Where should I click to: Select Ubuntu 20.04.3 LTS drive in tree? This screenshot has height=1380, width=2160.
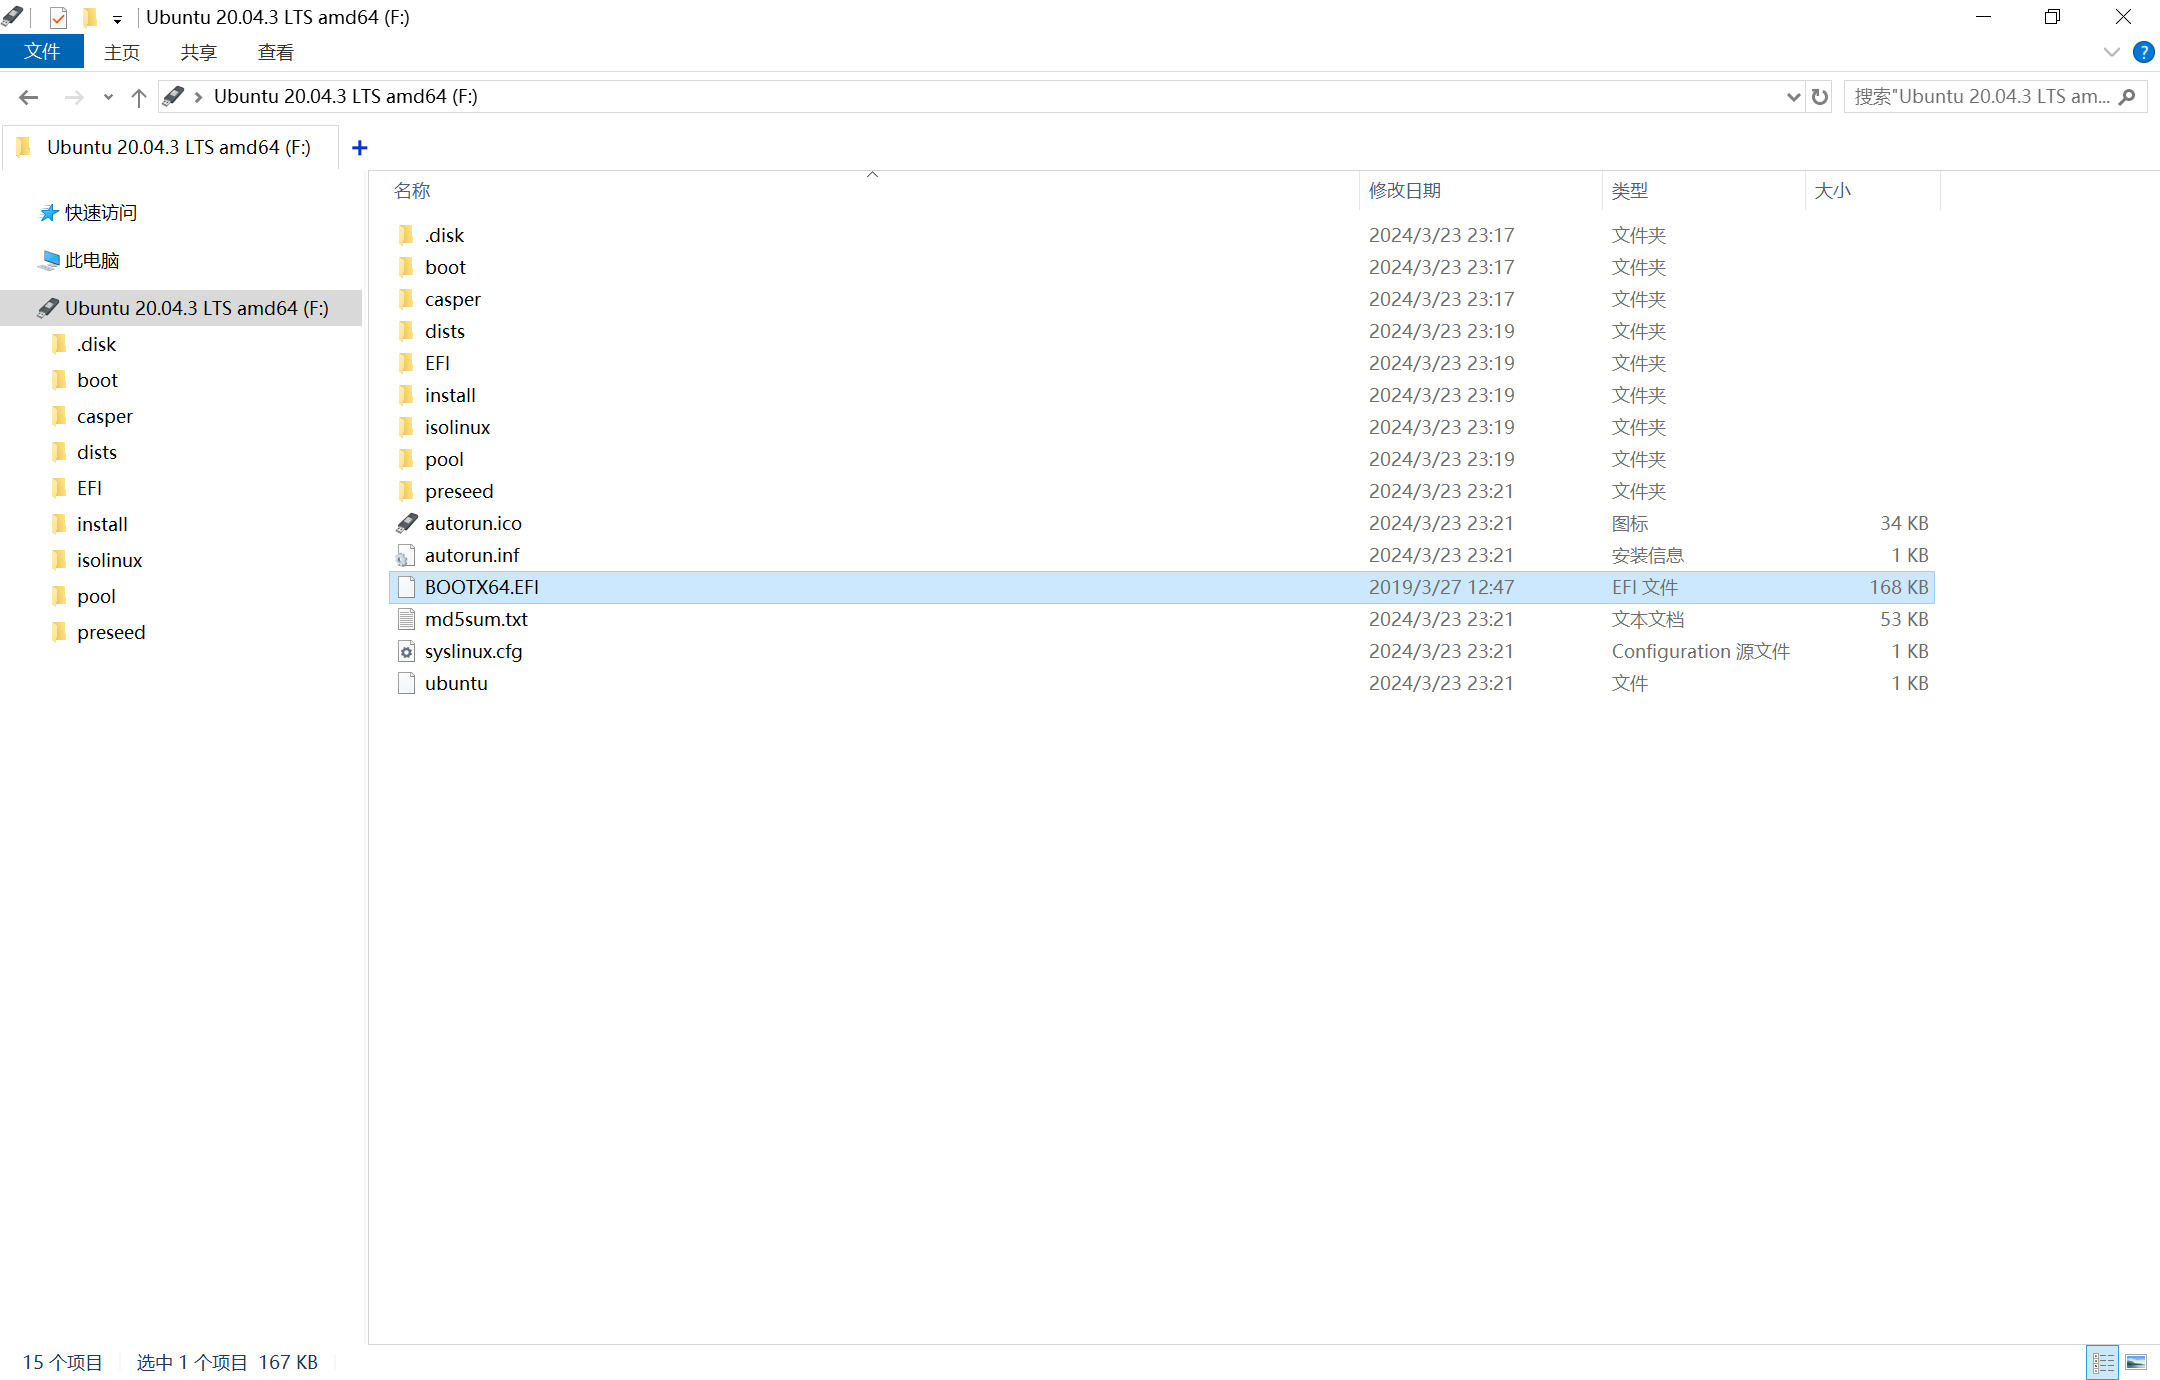coord(181,308)
